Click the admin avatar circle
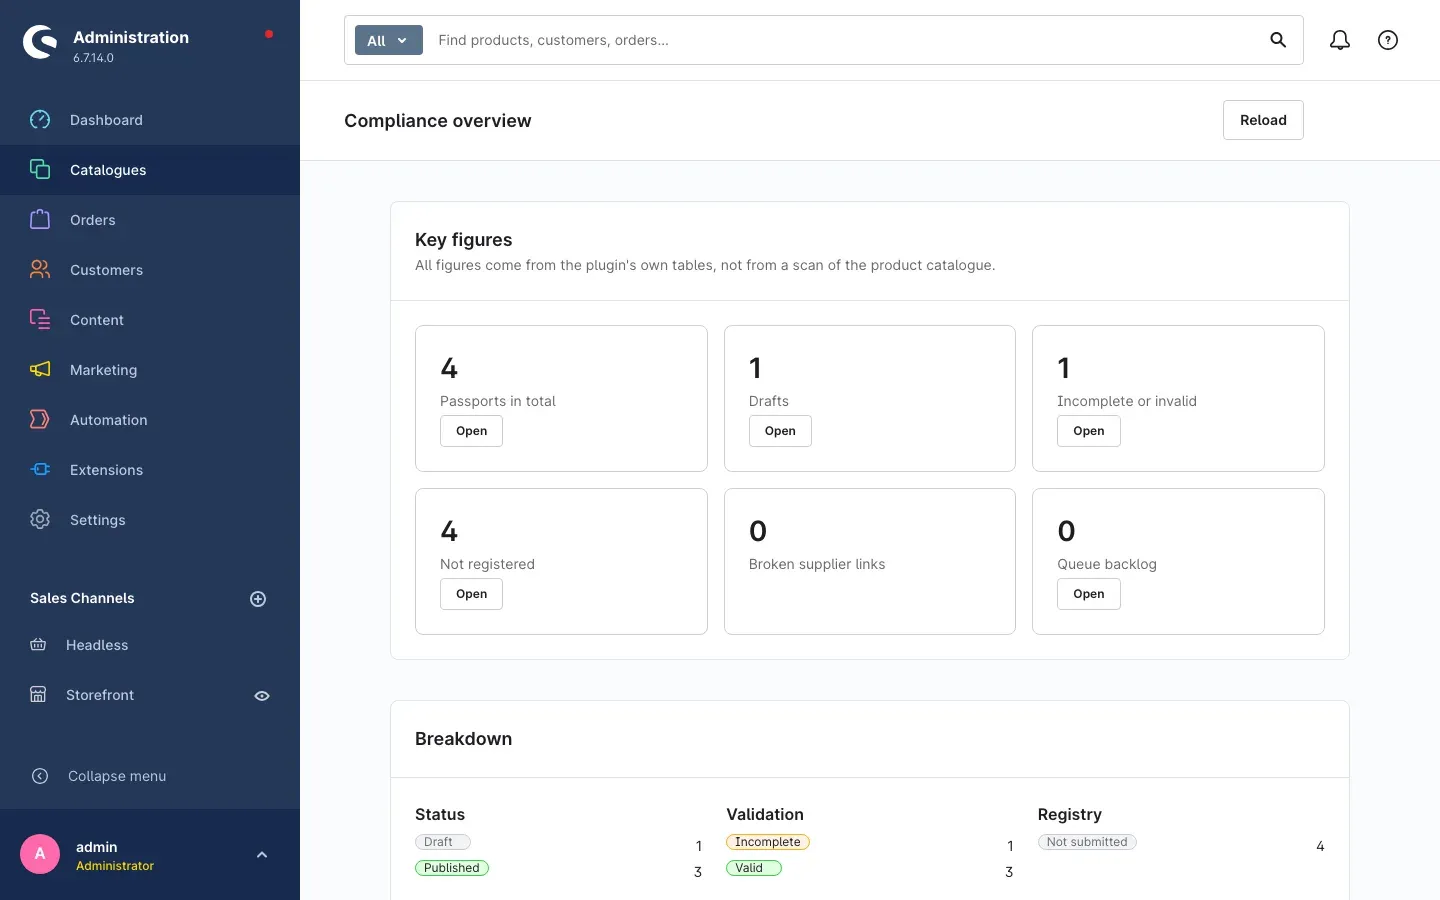1440x900 pixels. pyautogui.click(x=40, y=854)
